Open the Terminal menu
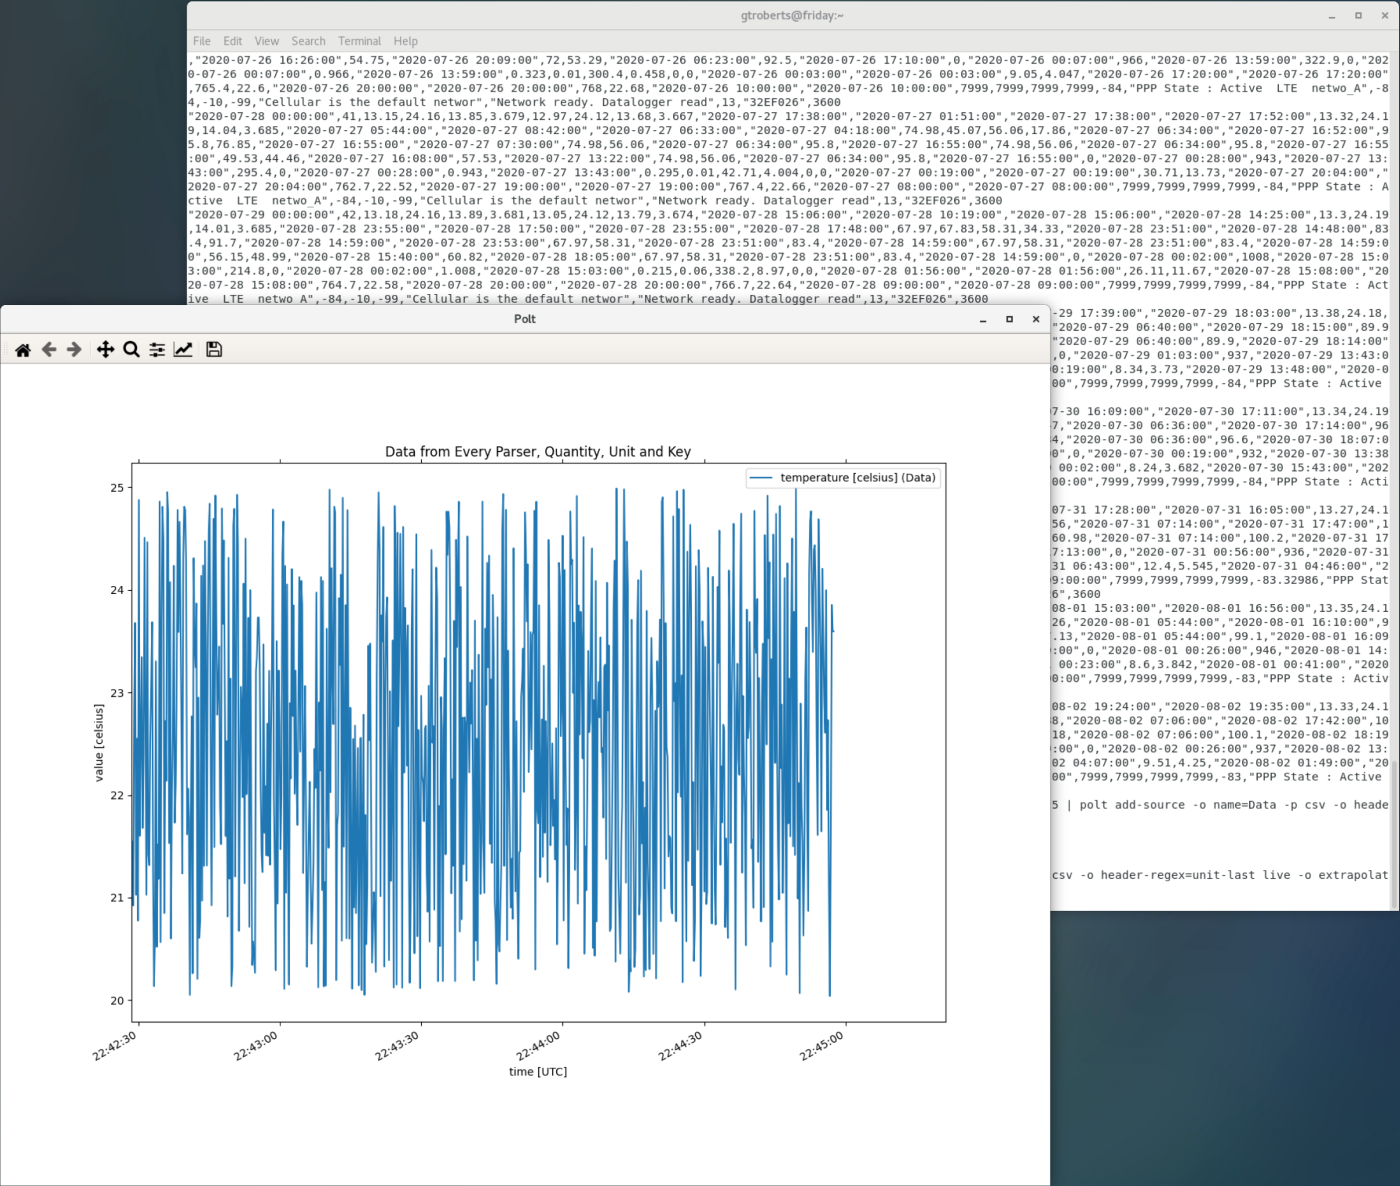1400x1186 pixels. (359, 41)
